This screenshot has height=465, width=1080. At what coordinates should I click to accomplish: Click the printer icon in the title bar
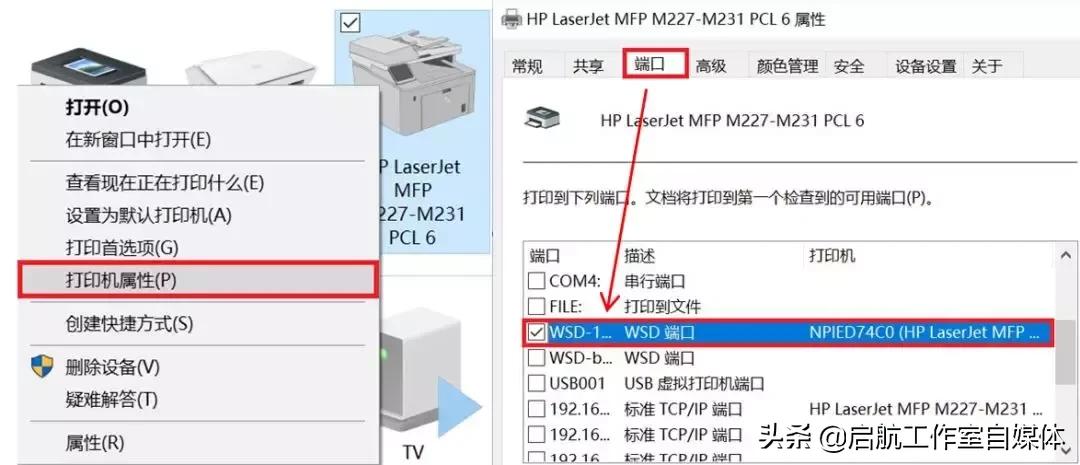[x=512, y=19]
